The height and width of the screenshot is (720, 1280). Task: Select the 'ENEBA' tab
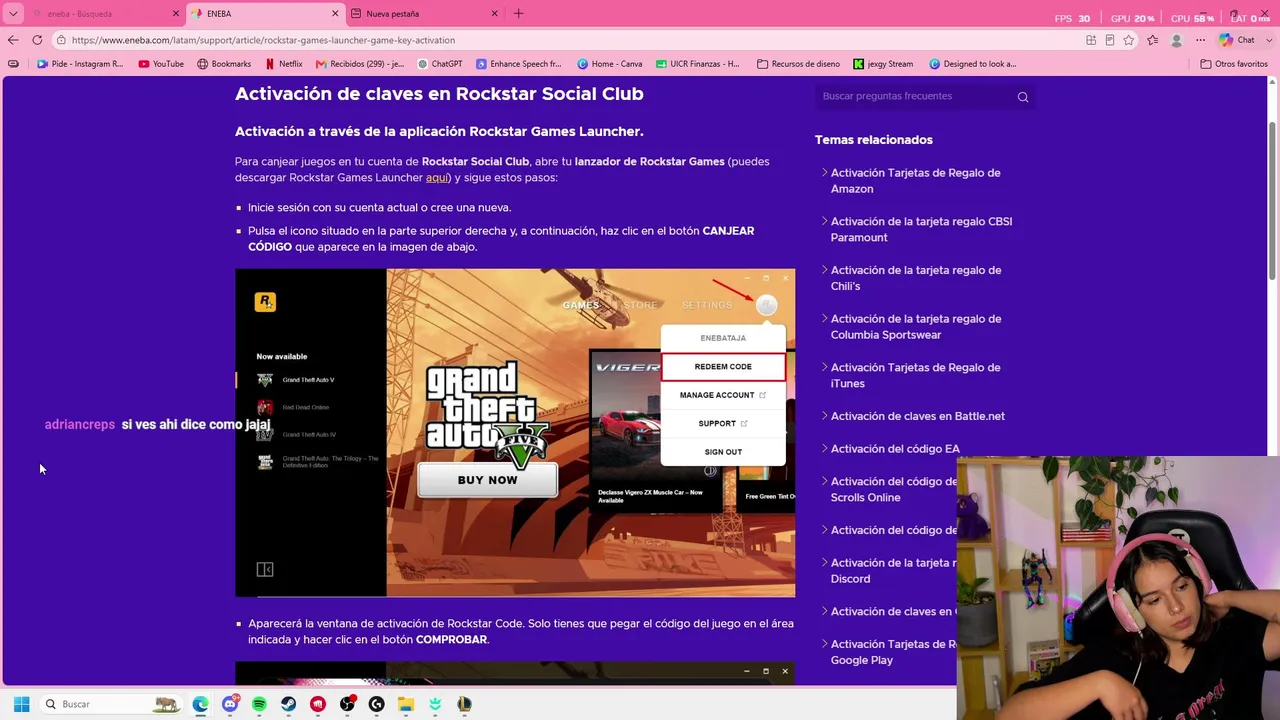pos(266,14)
